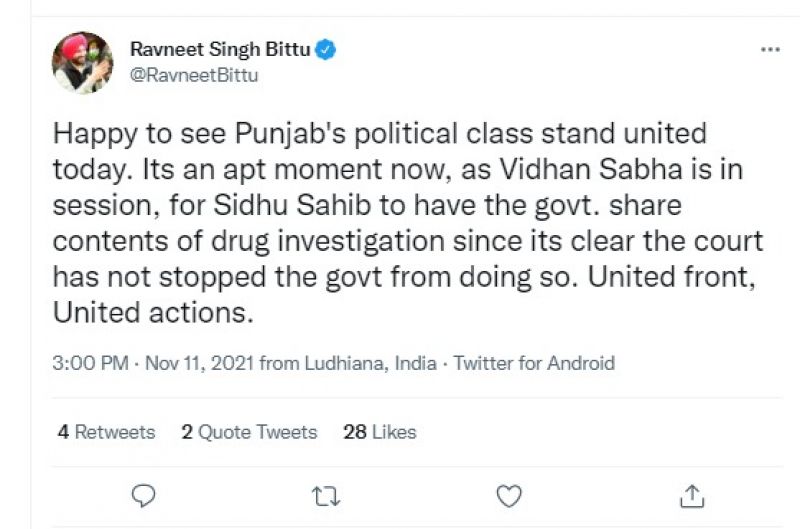The image size is (800, 529).
Task: Click the display name Ravneet Singh Bittu
Action: click(x=221, y=49)
